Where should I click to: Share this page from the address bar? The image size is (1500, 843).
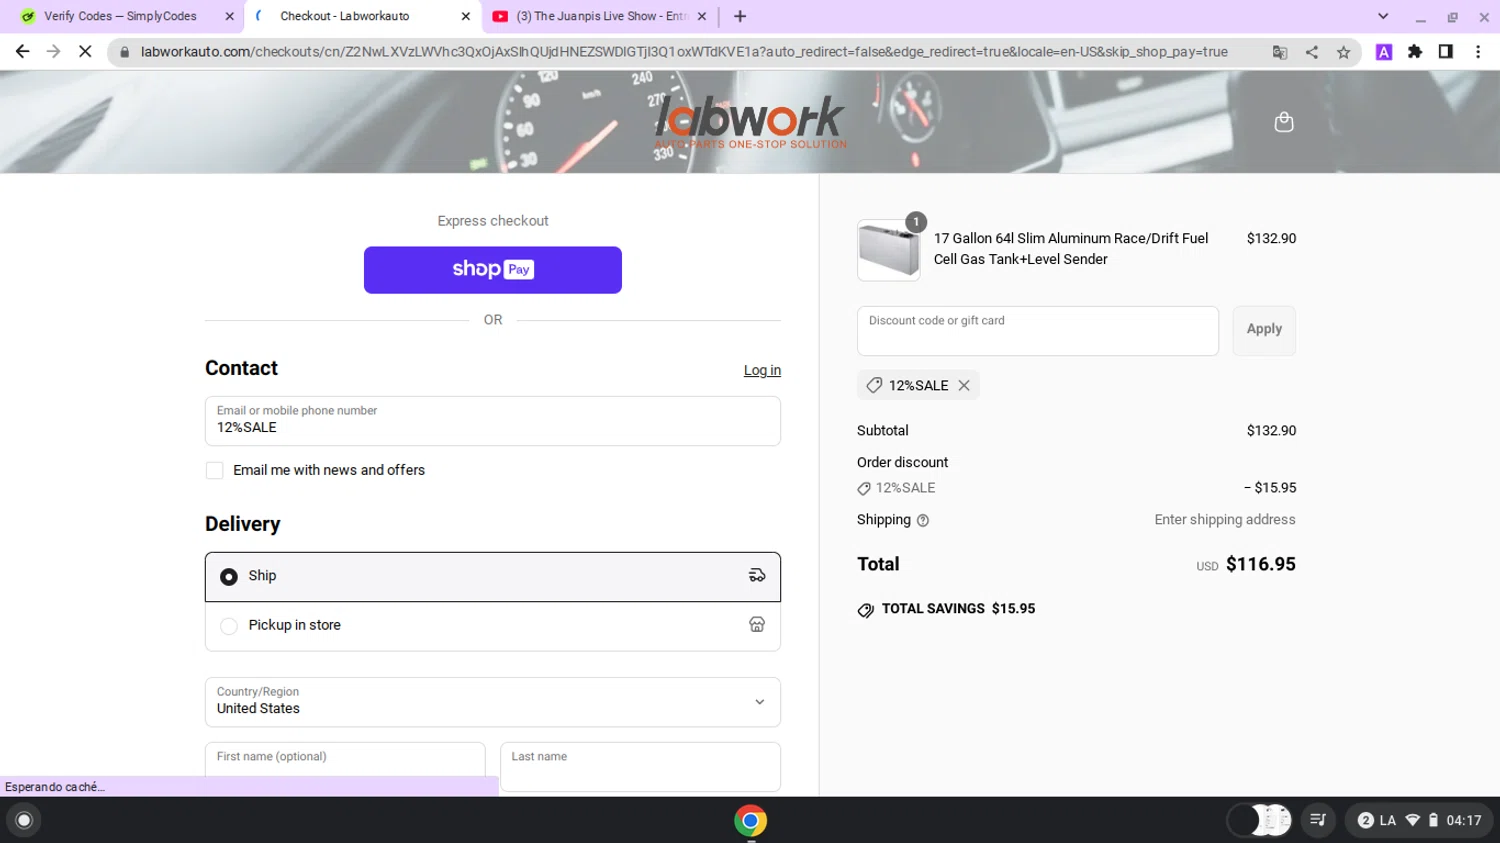tap(1311, 52)
